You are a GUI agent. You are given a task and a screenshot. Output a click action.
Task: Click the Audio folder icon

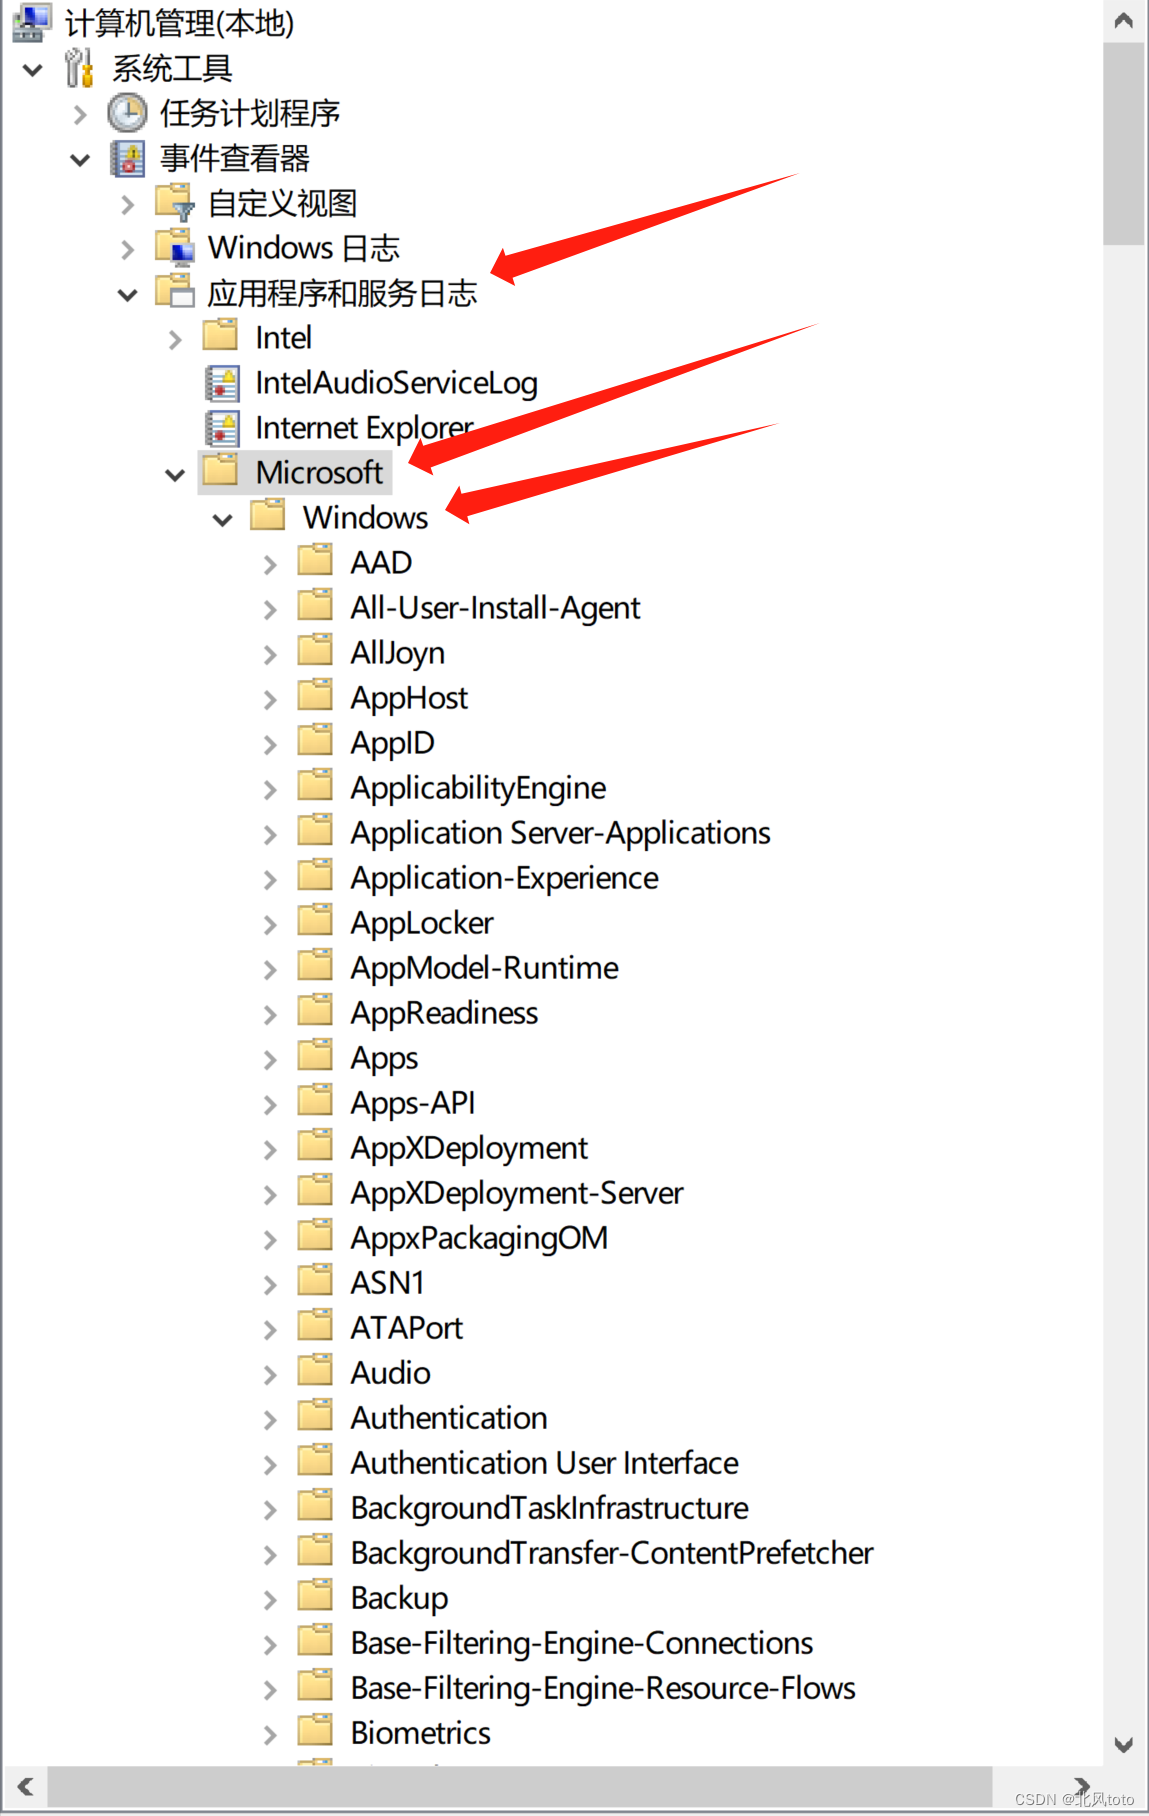pos(315,1370)
